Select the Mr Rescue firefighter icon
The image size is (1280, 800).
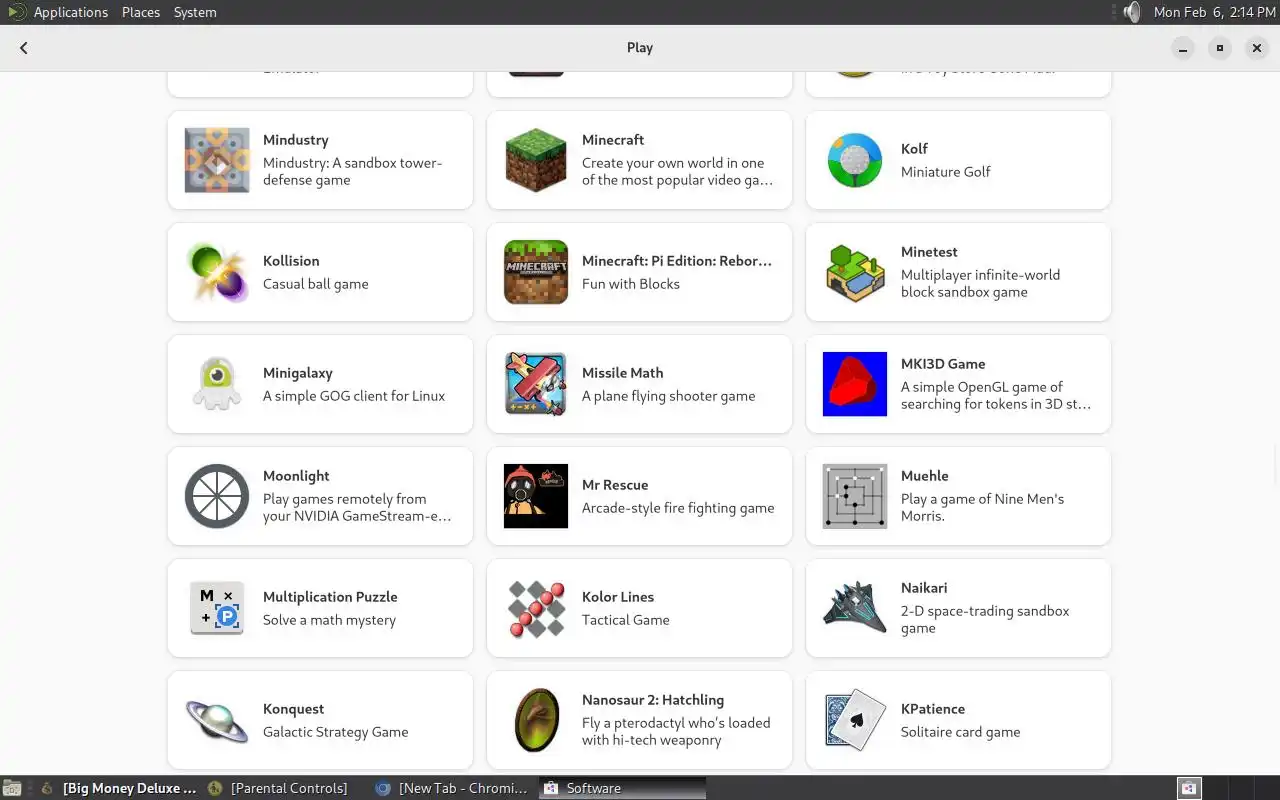tap(536, 496)
